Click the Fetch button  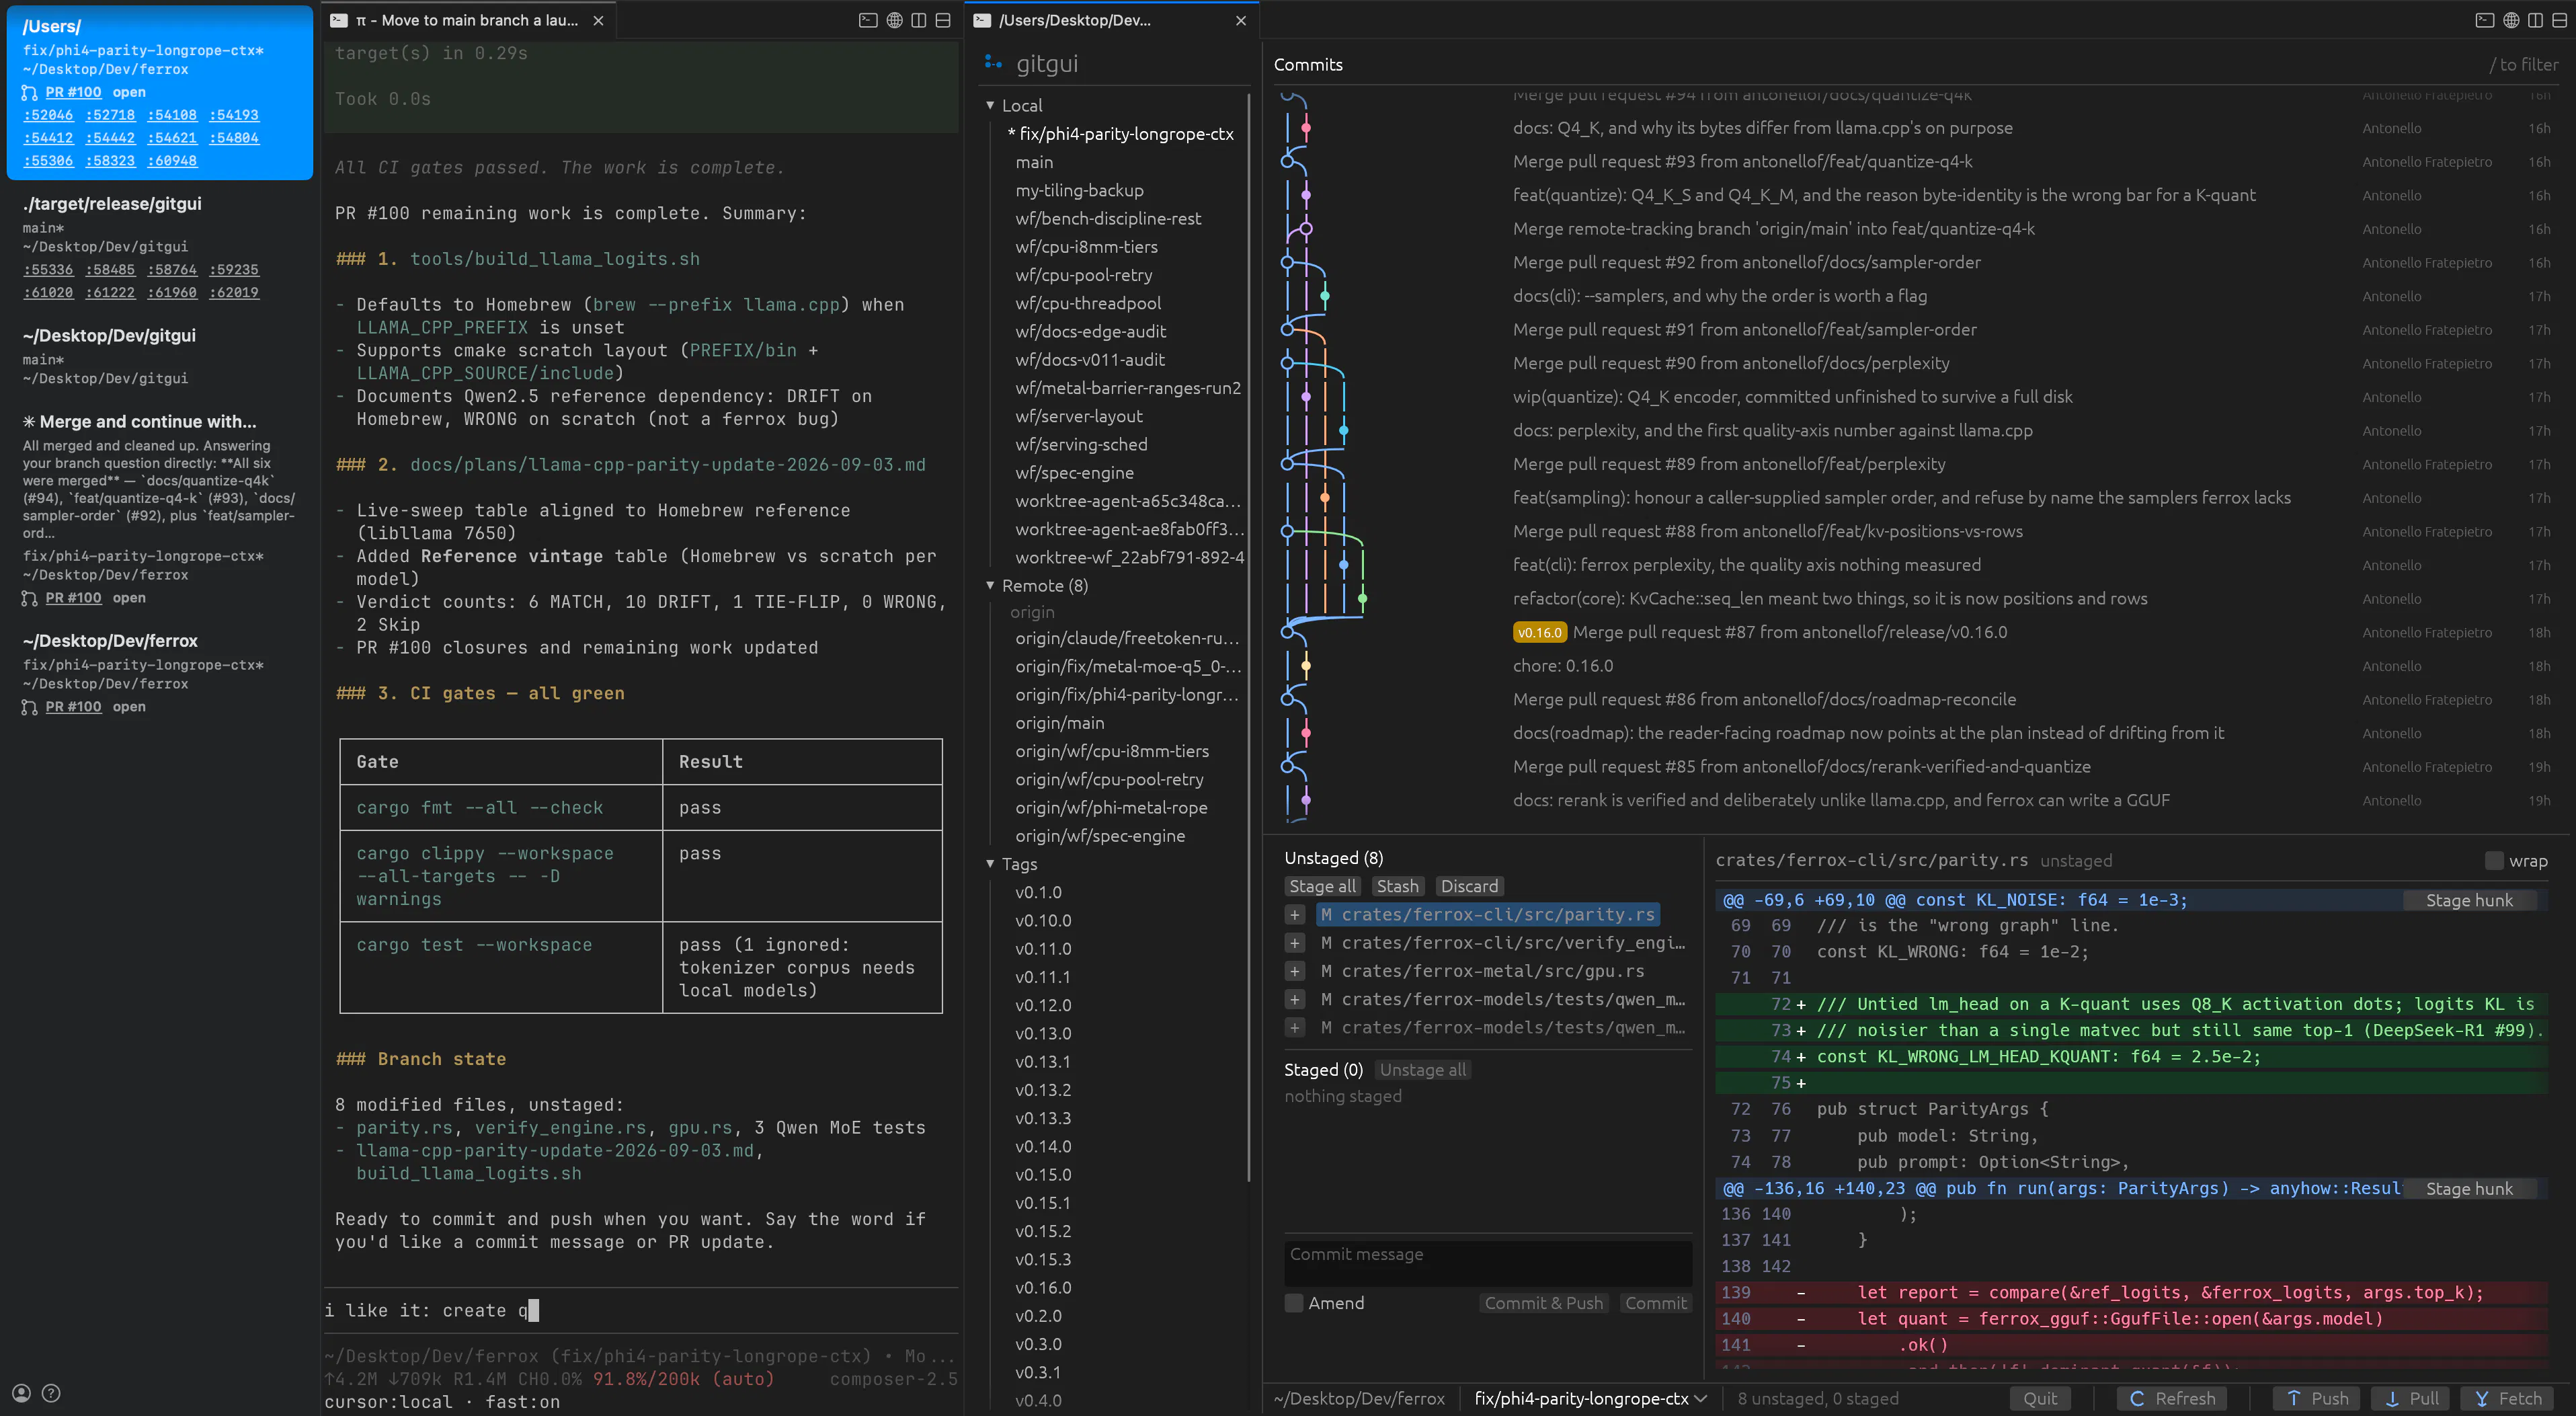pyautogui.click(x=2507, y=1398)
